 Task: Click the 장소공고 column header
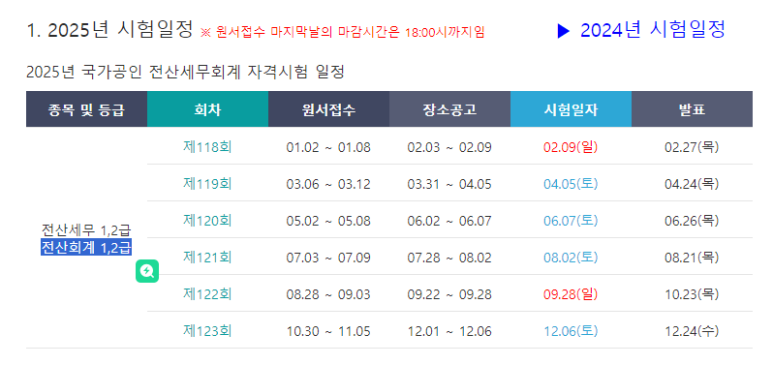coord(450,110)
